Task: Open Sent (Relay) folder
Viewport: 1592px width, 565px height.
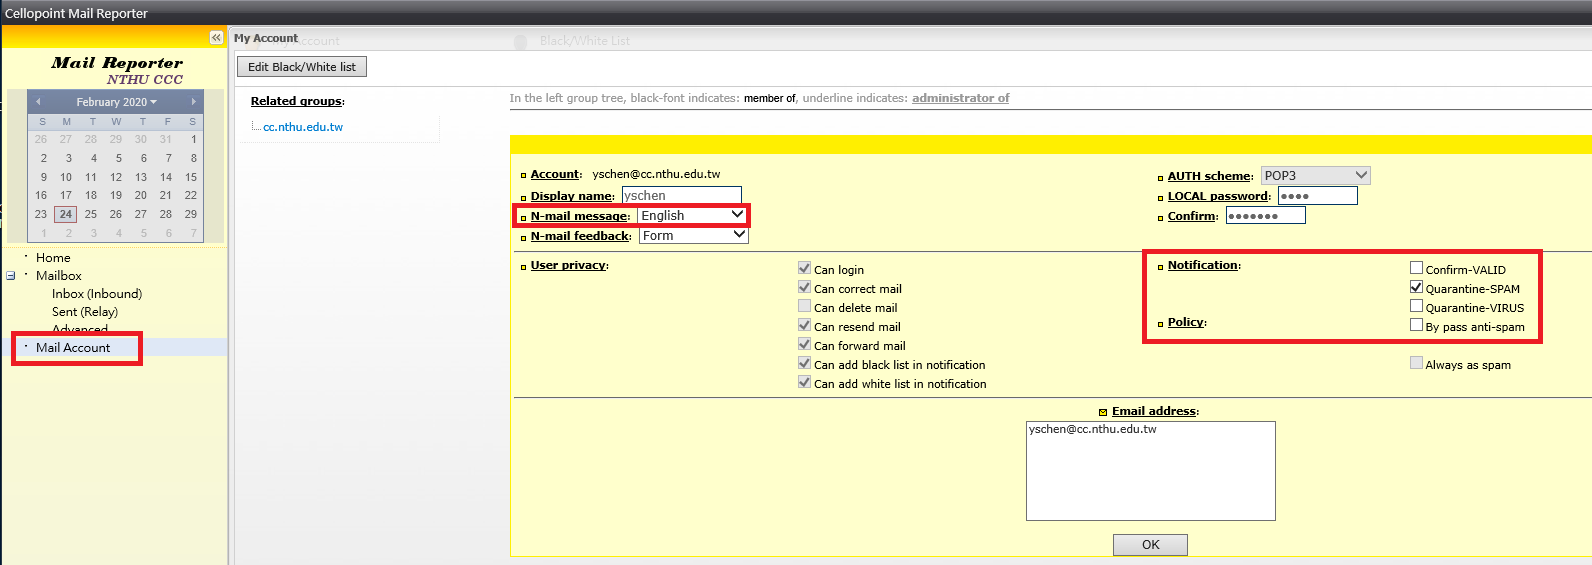Action: 85,312
